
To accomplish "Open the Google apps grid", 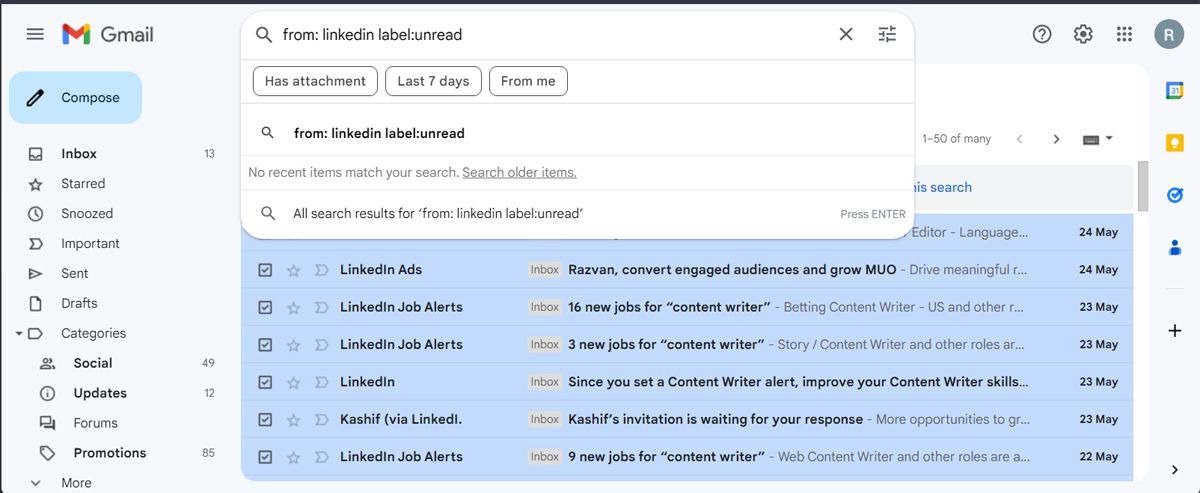I will pos(1124,34).
